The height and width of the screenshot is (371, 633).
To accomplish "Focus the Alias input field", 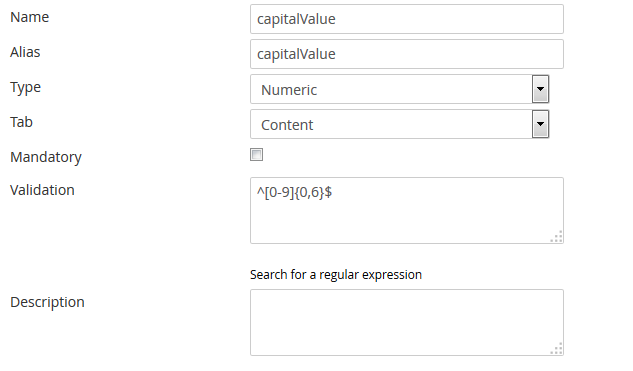I will [407, 54].
